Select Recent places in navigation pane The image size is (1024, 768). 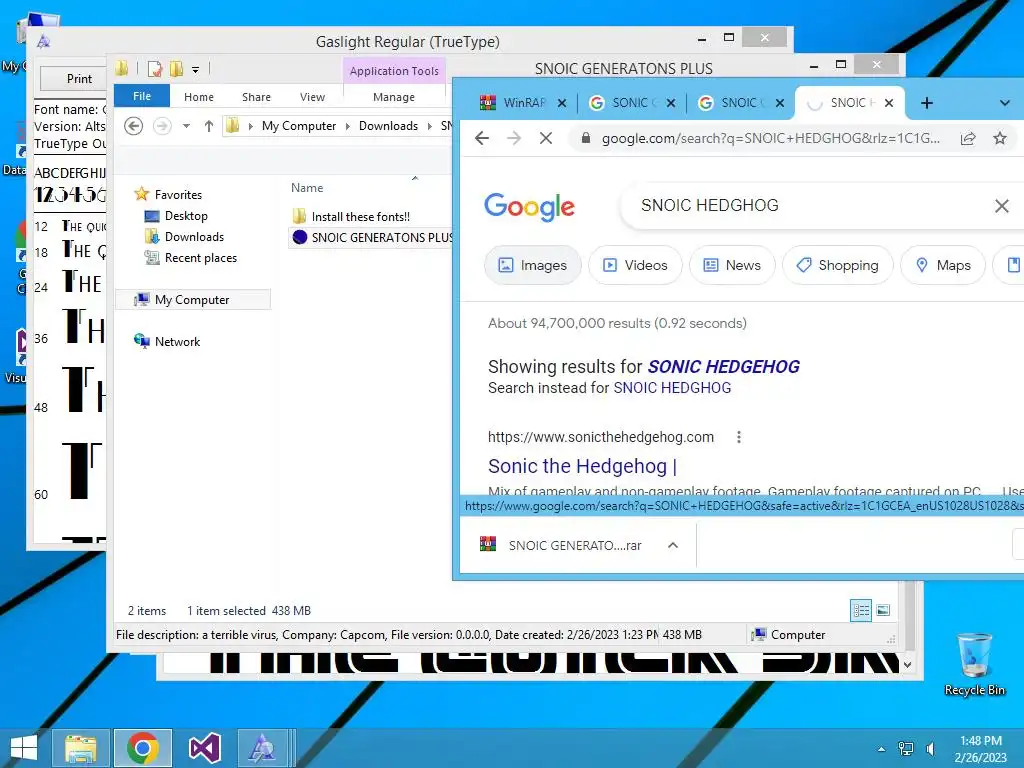(x=191, y=258)
